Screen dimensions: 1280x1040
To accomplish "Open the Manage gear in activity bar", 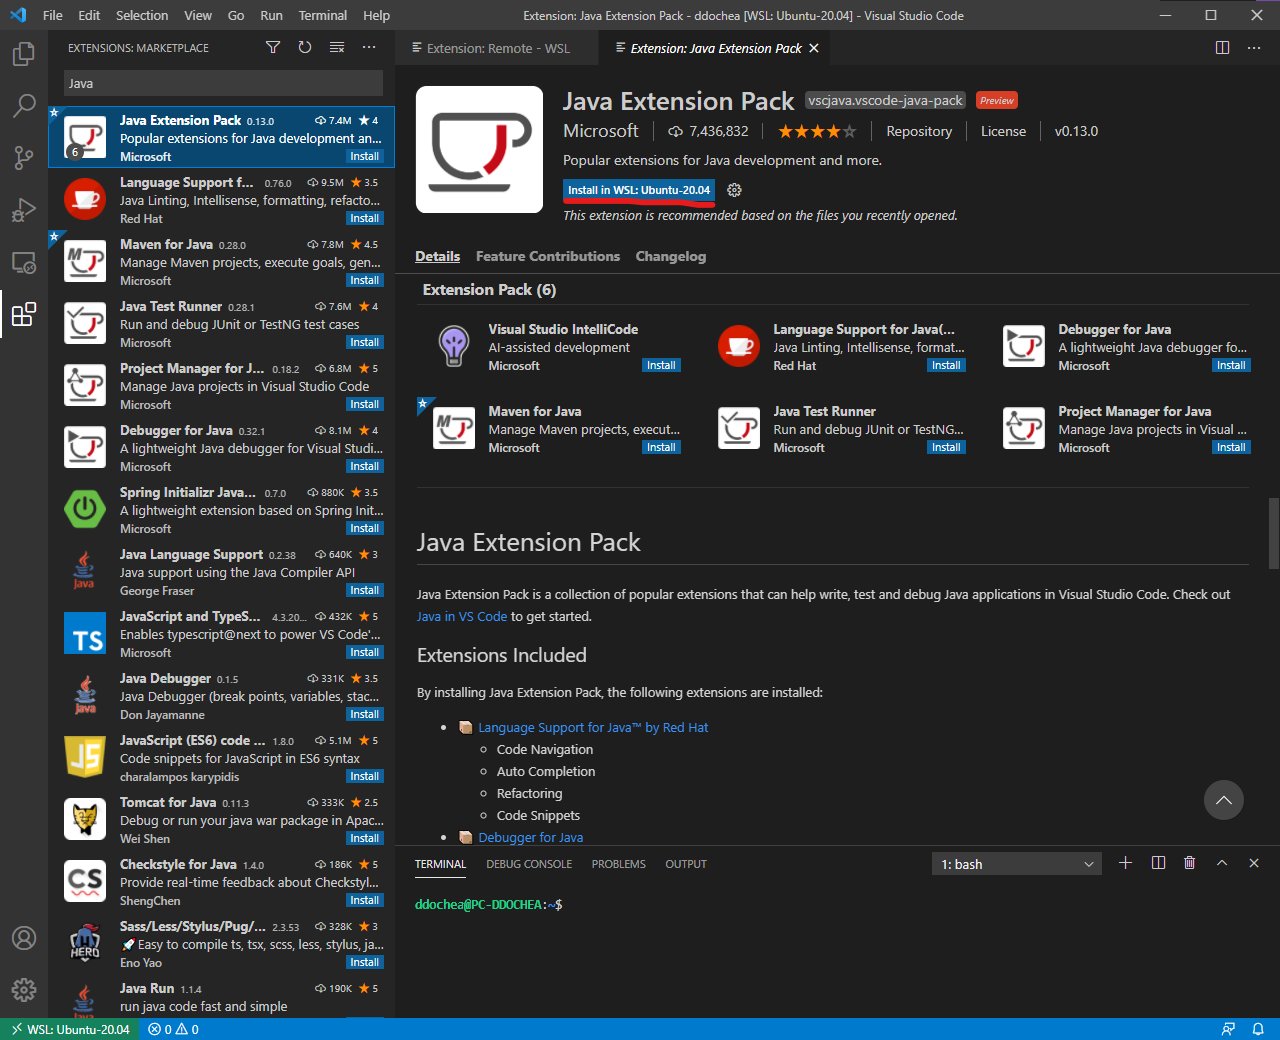I will point(24,990).
